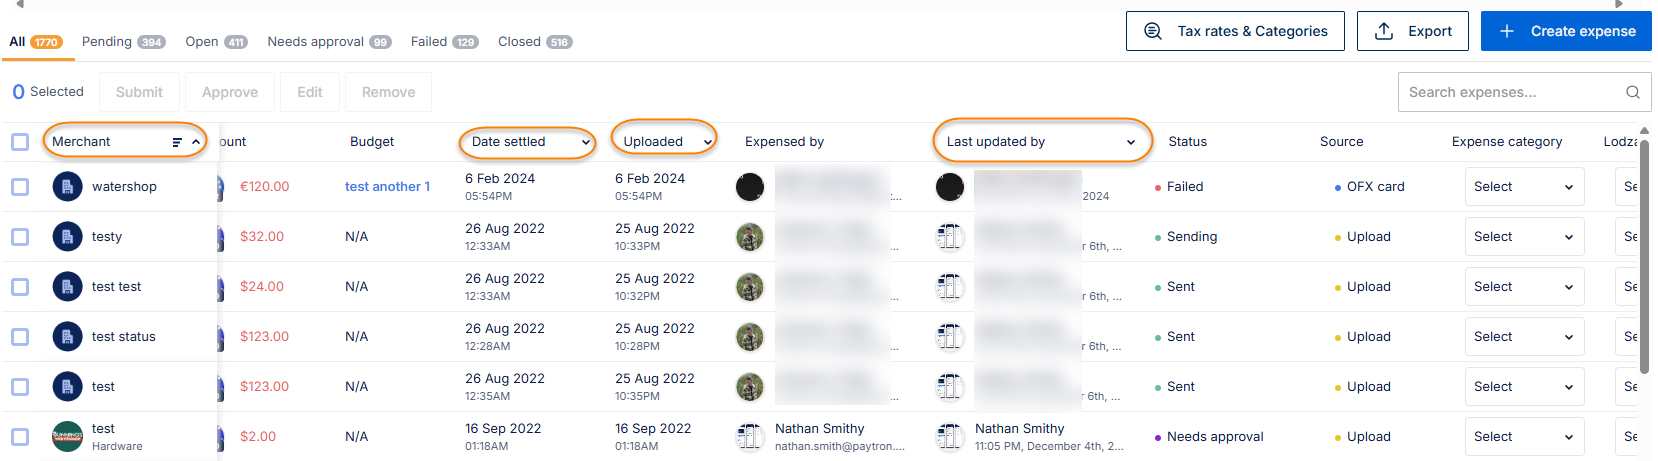Click Nathan Smithy's expensed-by avatar
This screenshot has width=1658, height=461.
click(x=749, y=437)
